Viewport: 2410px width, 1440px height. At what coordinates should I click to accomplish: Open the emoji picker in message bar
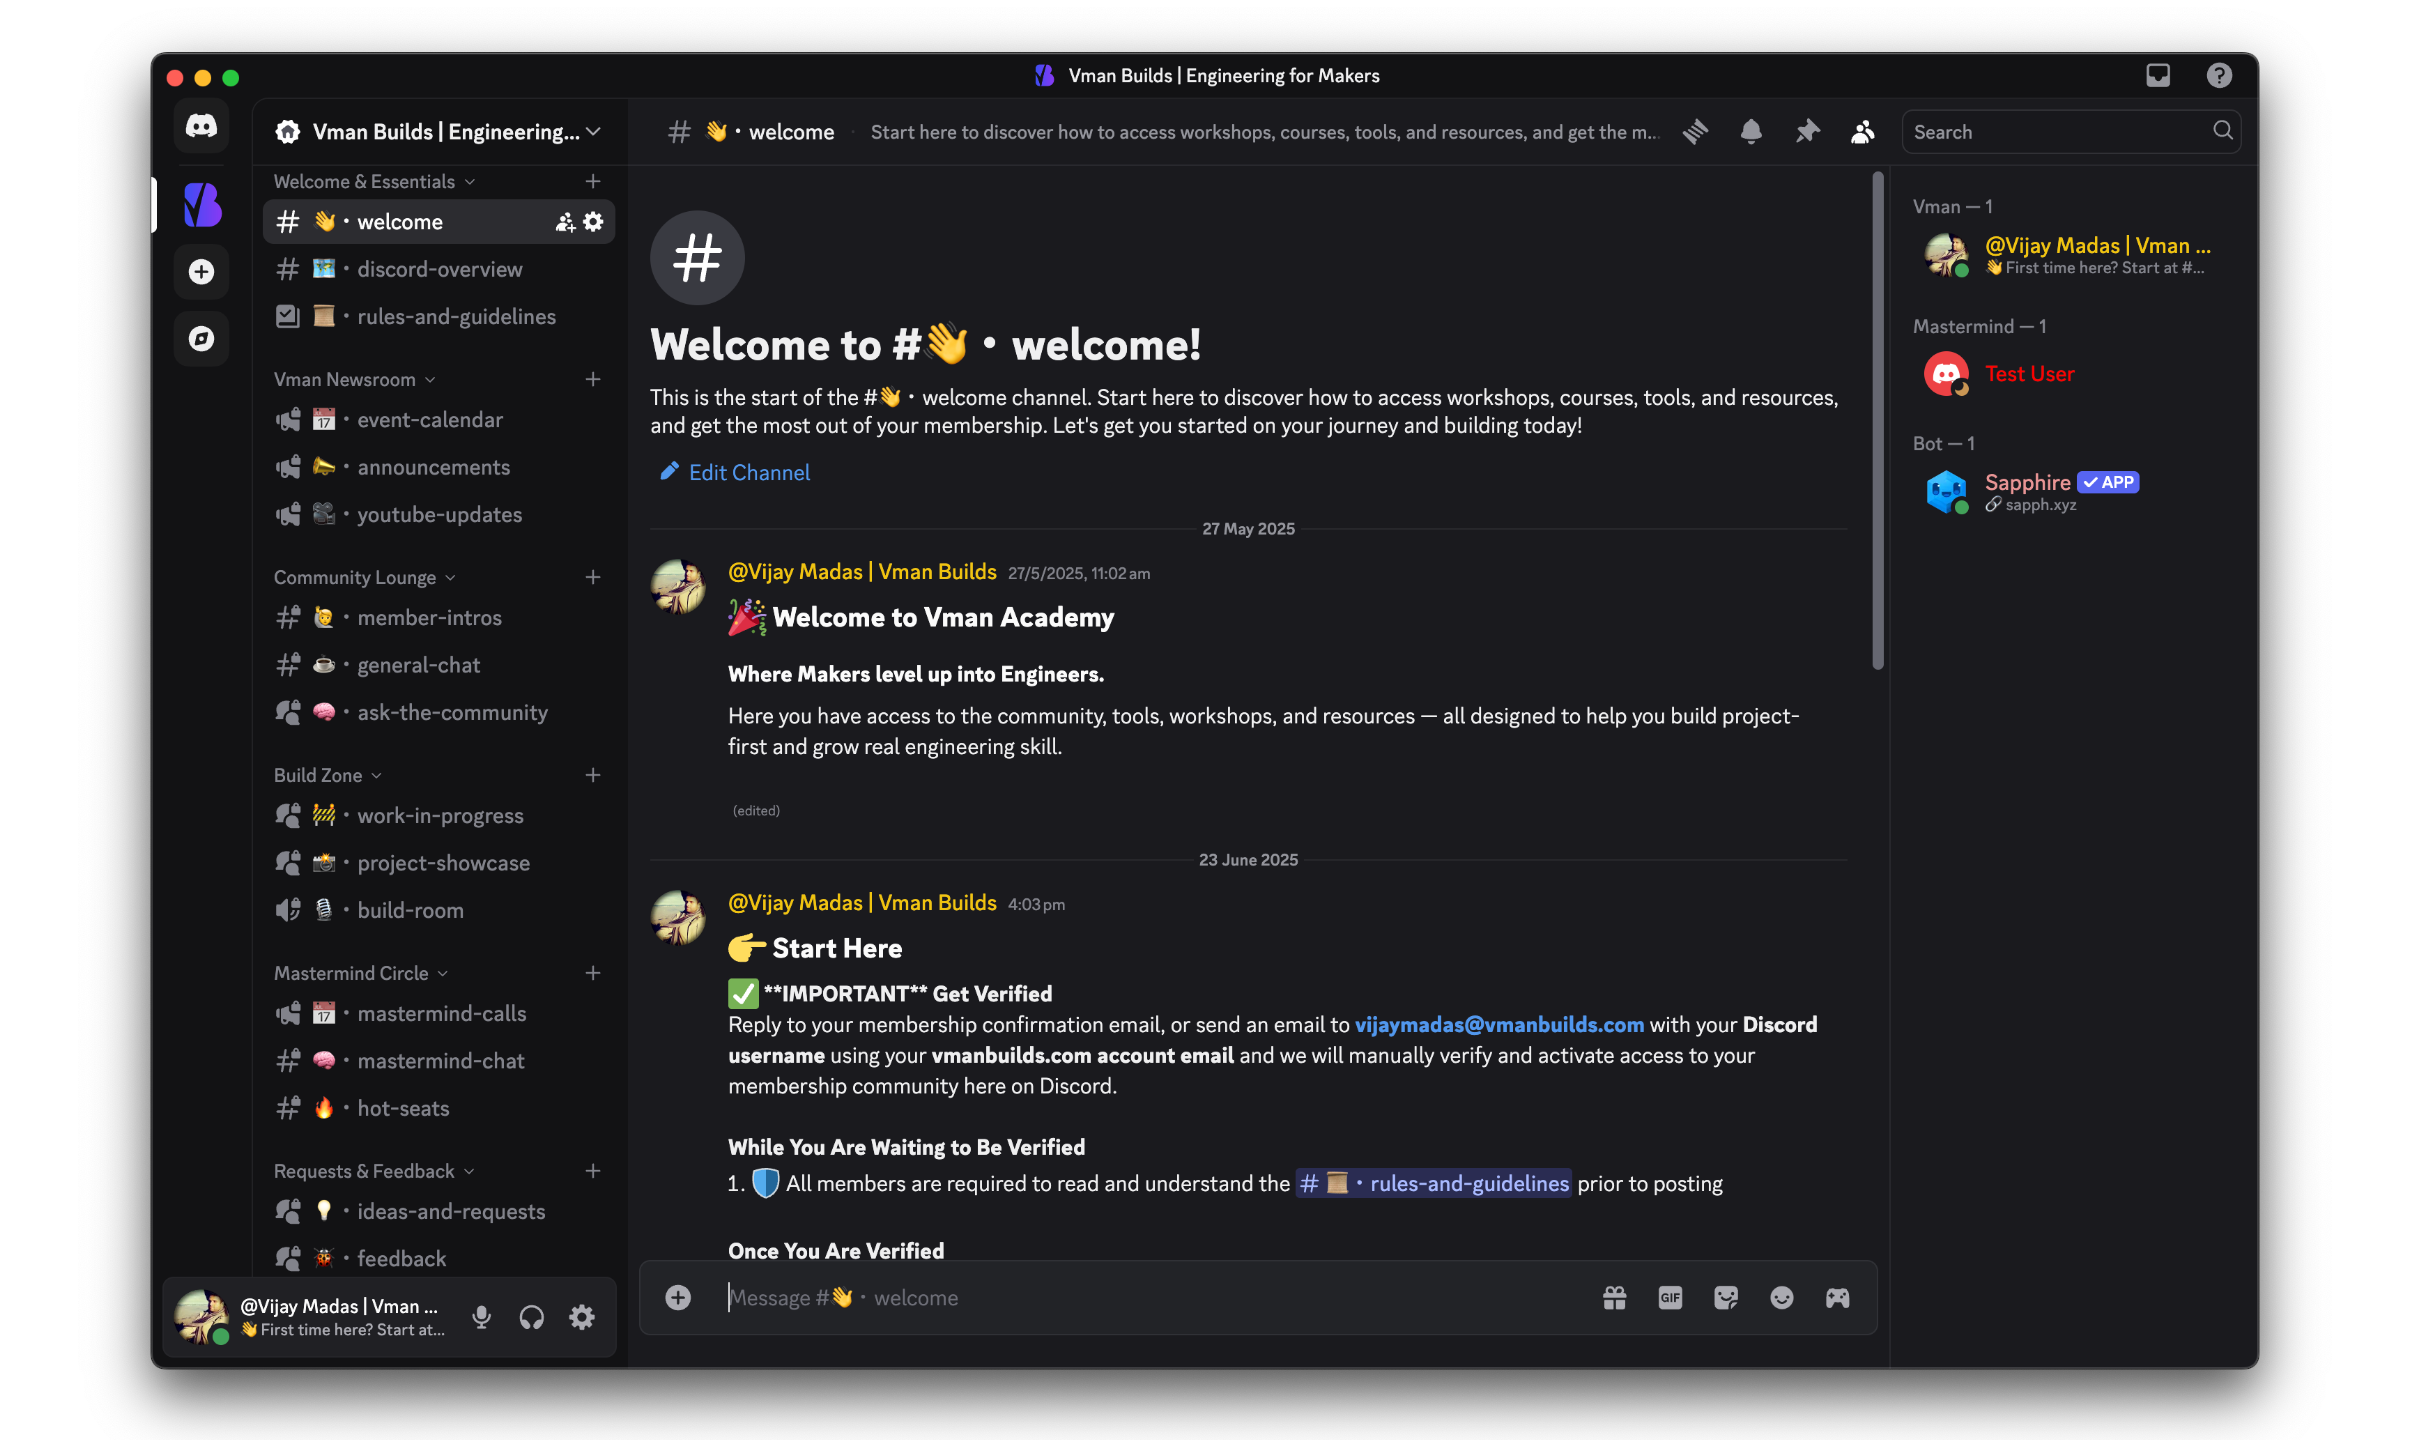pyautogui.click(x=1782, y=1298)
